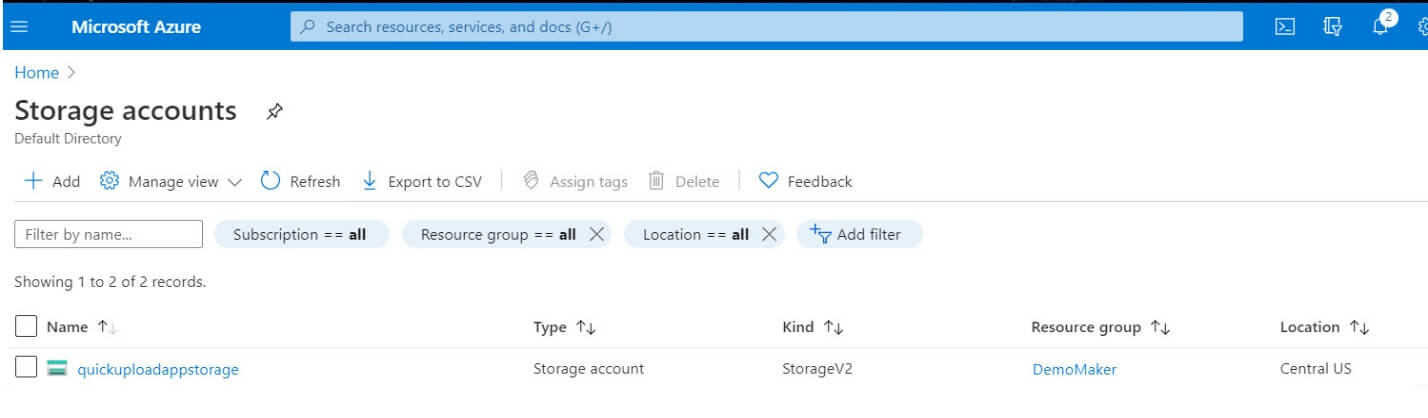Screen dimensions: 1428x418
Task: Sort by Name column arrows
Action: [x=107, y=327]
